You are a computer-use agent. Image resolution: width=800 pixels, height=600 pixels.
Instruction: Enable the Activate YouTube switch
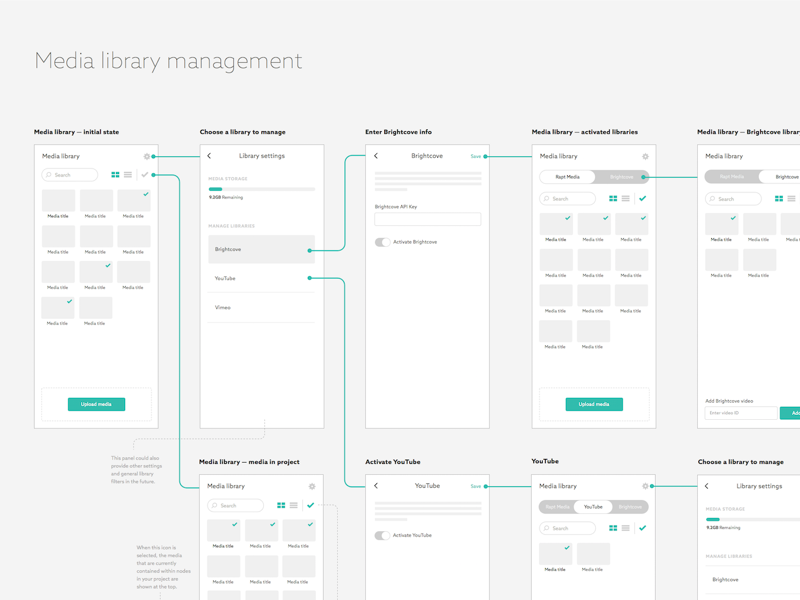382,535
